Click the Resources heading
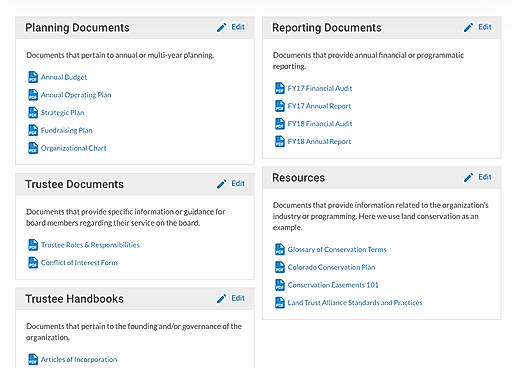The height and width of the screenshot is (368, 518). (x=298, y=177)
